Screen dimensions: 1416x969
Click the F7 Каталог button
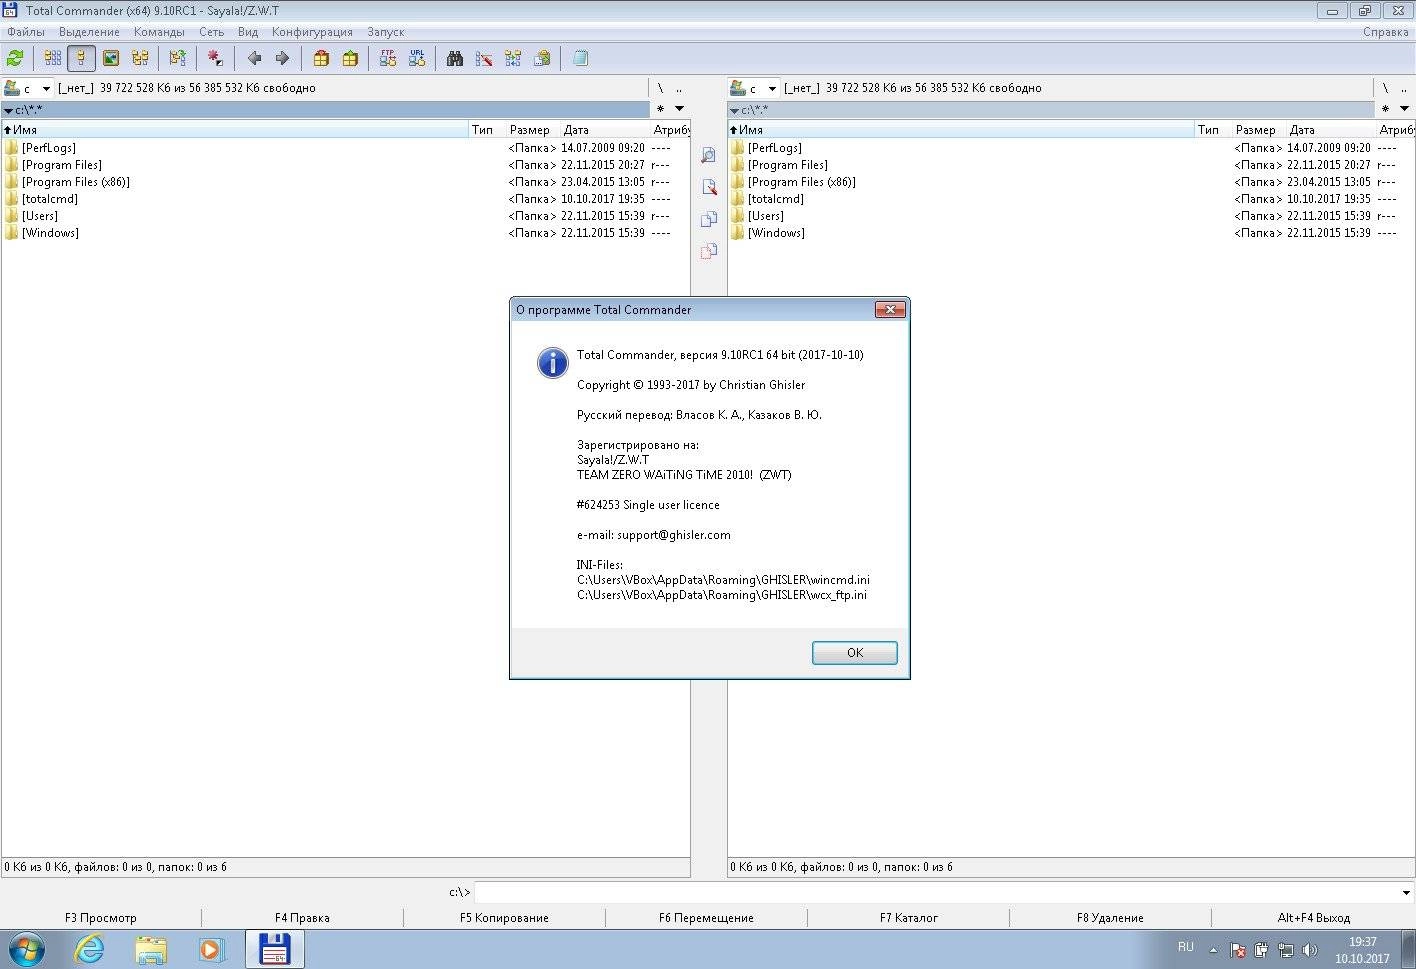[x=908, y=918]
